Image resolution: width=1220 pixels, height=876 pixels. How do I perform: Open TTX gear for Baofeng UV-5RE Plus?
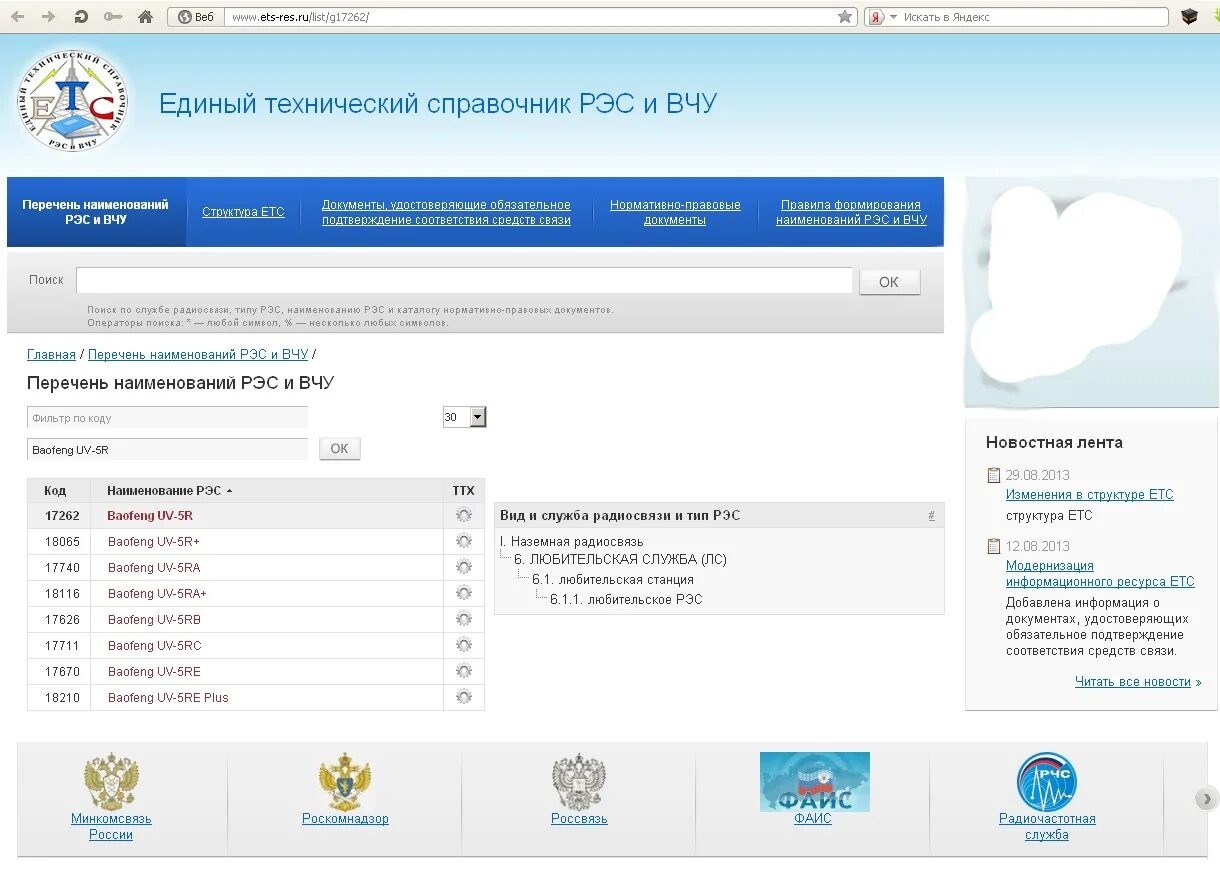click(x=463, y=697)
